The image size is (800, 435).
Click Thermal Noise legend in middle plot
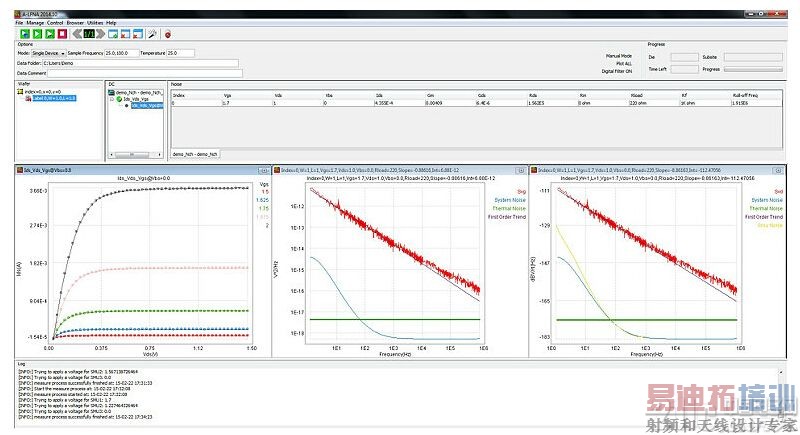(x=509, y=208)
